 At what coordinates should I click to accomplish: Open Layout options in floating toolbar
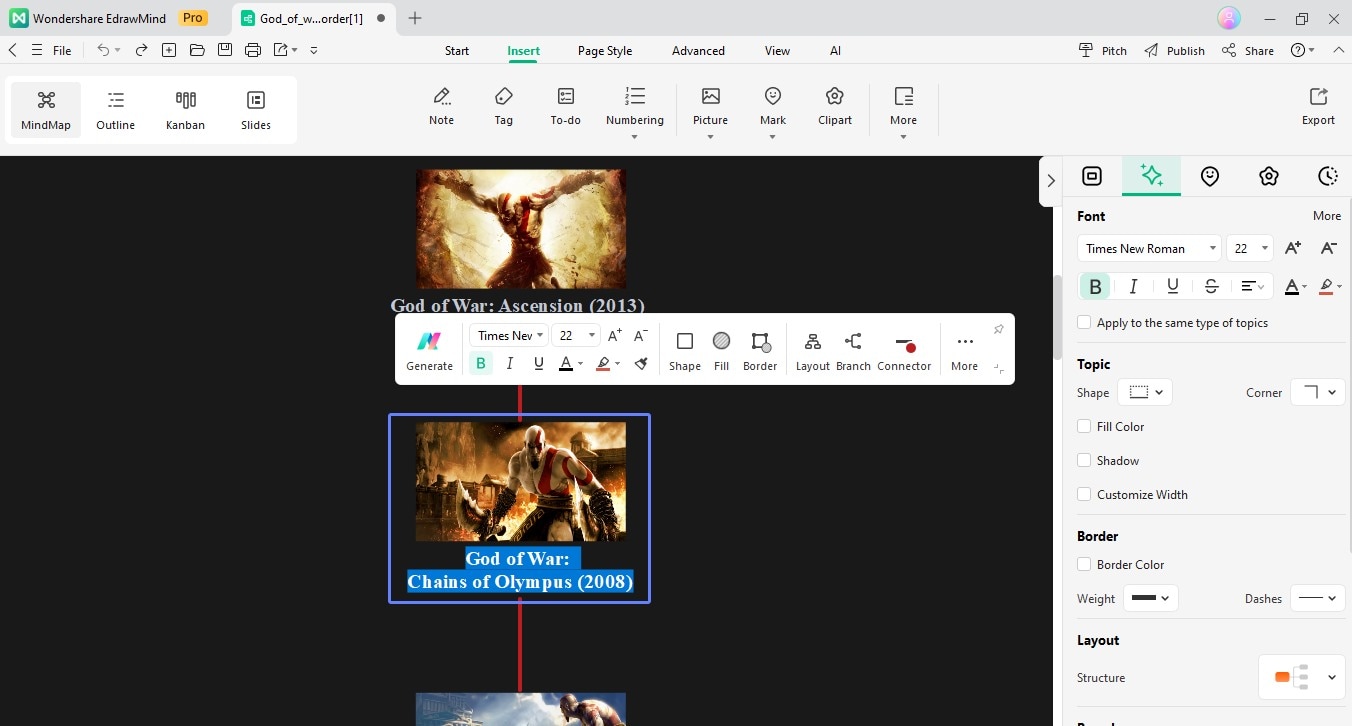[813, 351]
